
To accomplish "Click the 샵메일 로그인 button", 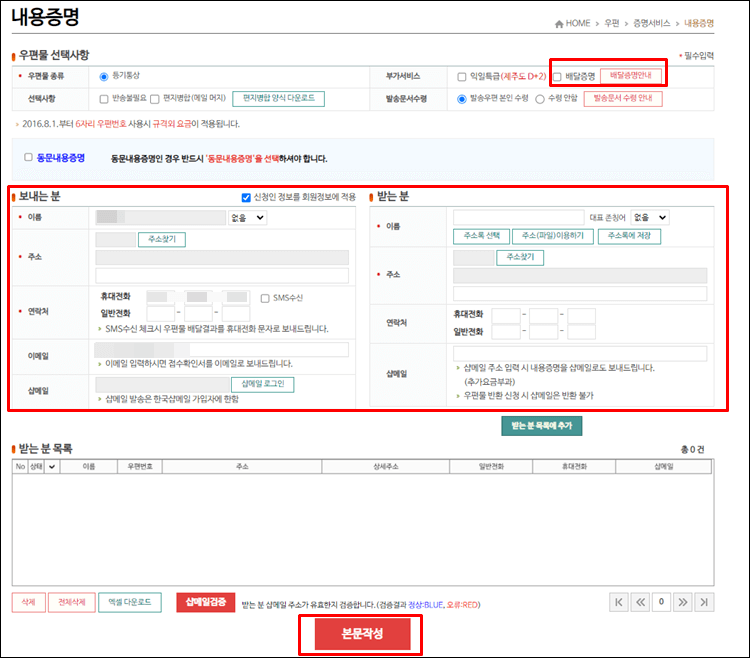I will click(263, 384).
